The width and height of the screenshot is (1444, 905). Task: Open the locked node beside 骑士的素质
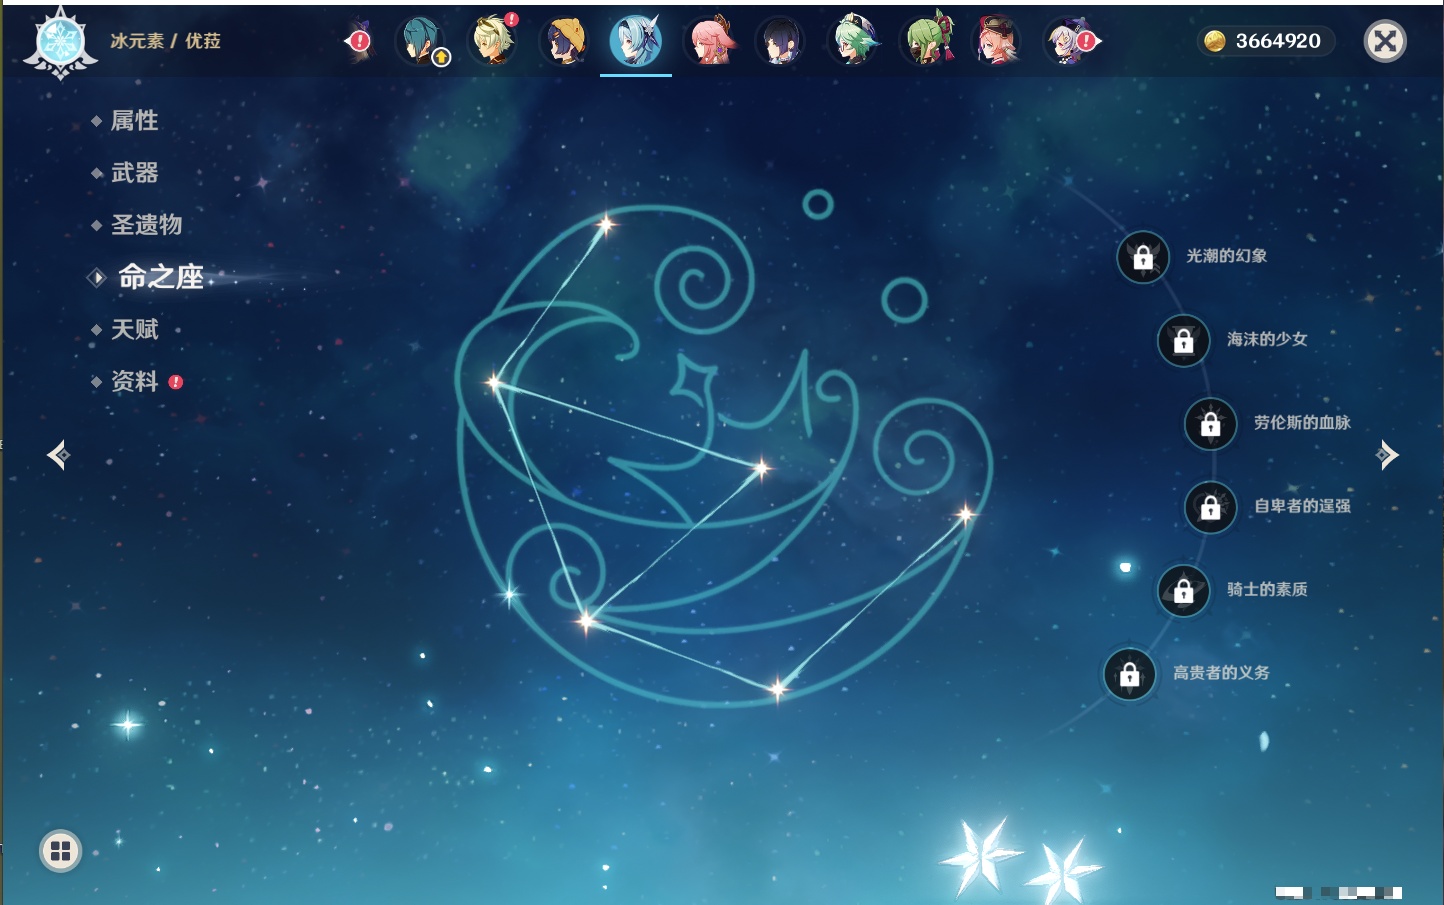(1184, 590)
